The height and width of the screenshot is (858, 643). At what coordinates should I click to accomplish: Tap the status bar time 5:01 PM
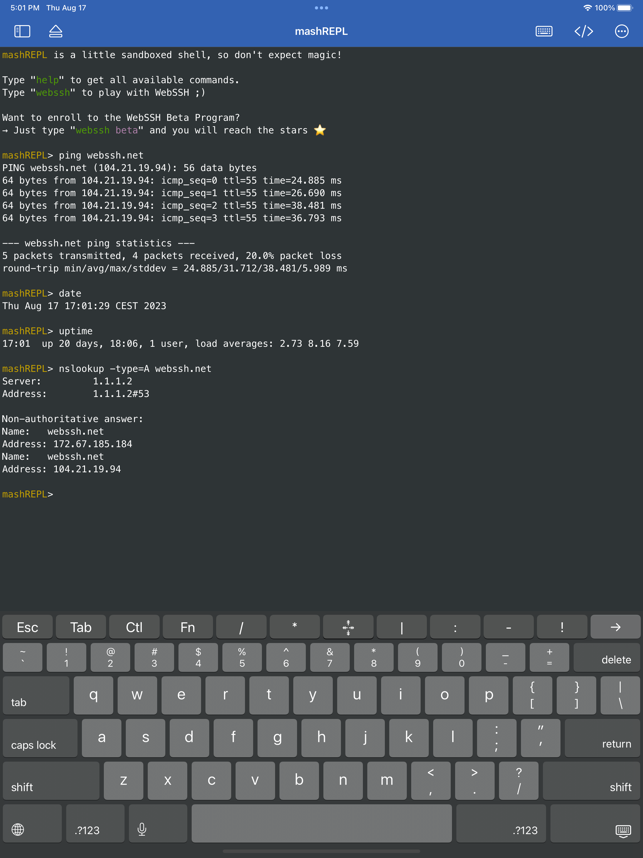pyautogui.click(x=25, y=8)
